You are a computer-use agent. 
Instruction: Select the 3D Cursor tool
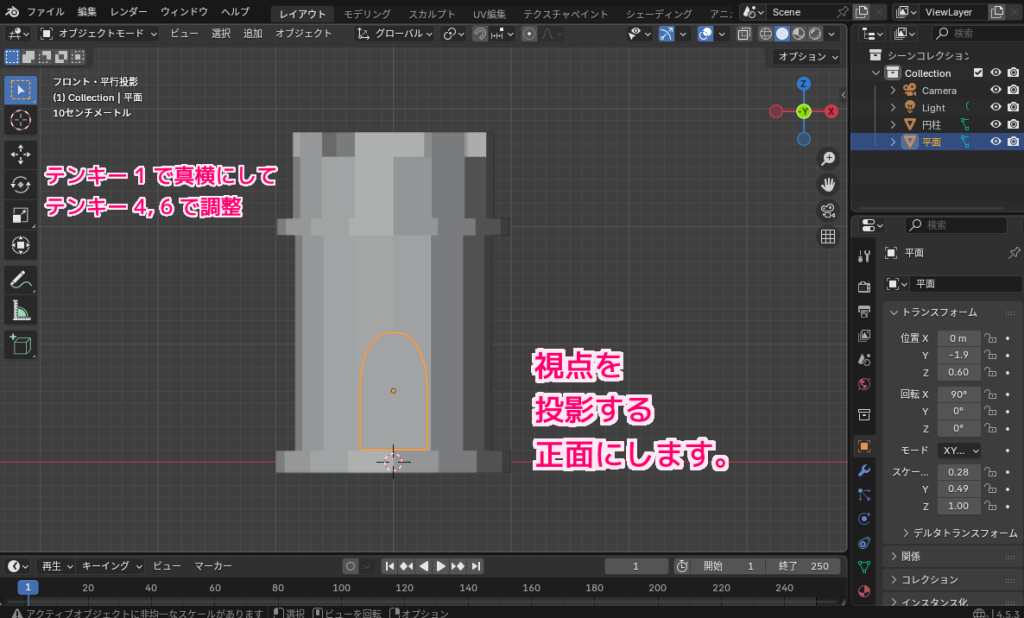(x=20, y=121)
